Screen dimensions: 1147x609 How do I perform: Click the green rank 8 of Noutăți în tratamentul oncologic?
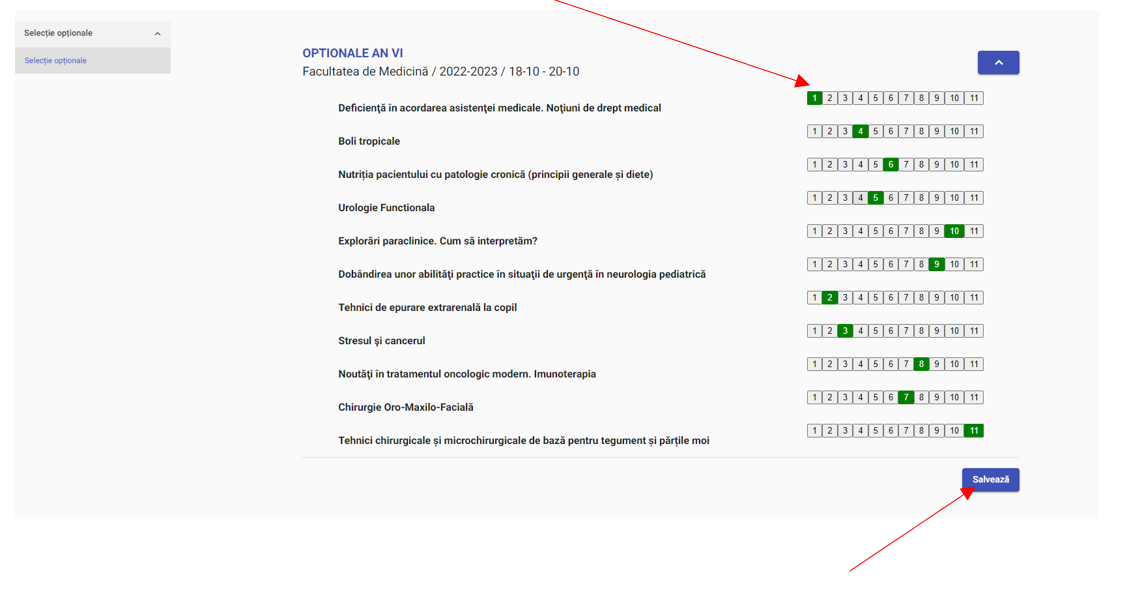click(x=921, y=364)
